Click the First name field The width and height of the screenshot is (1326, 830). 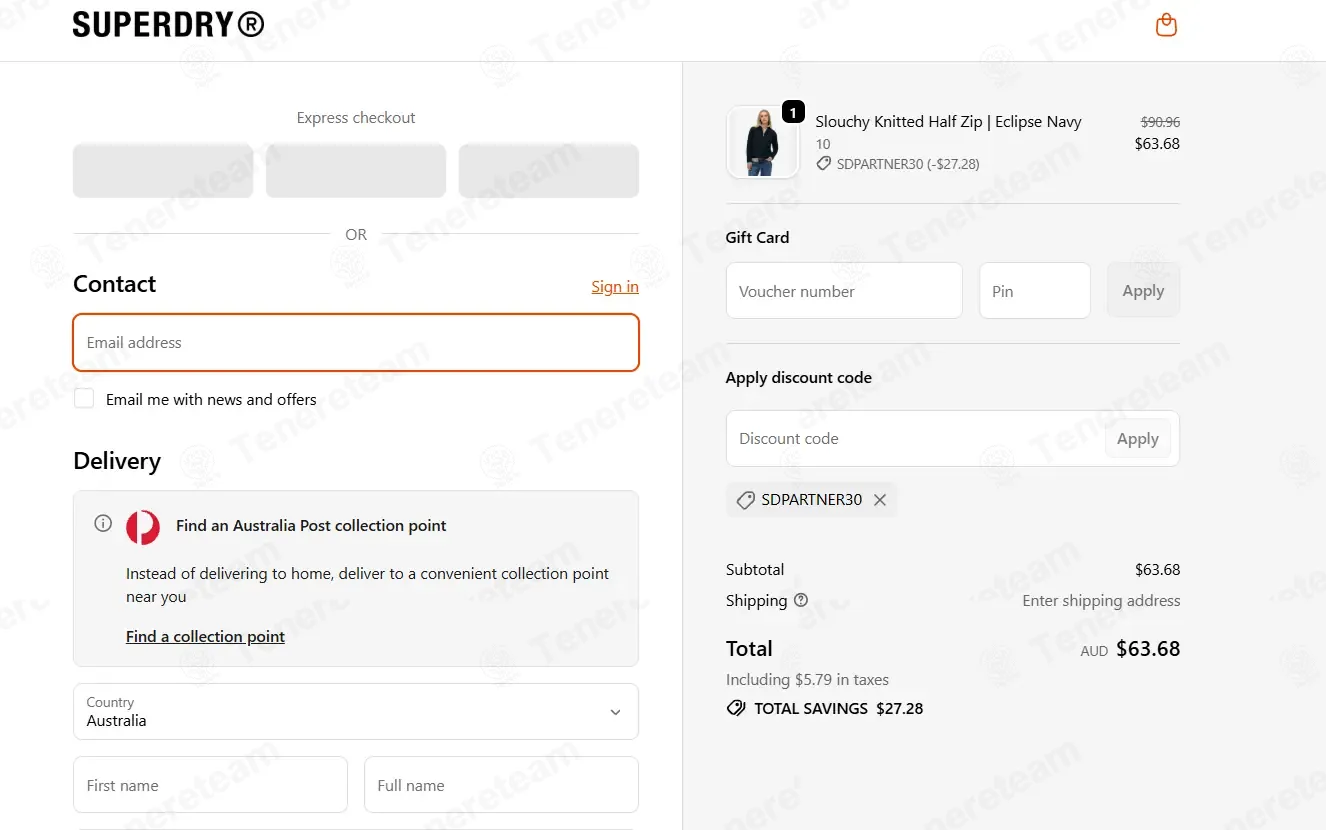pos(210,785)
